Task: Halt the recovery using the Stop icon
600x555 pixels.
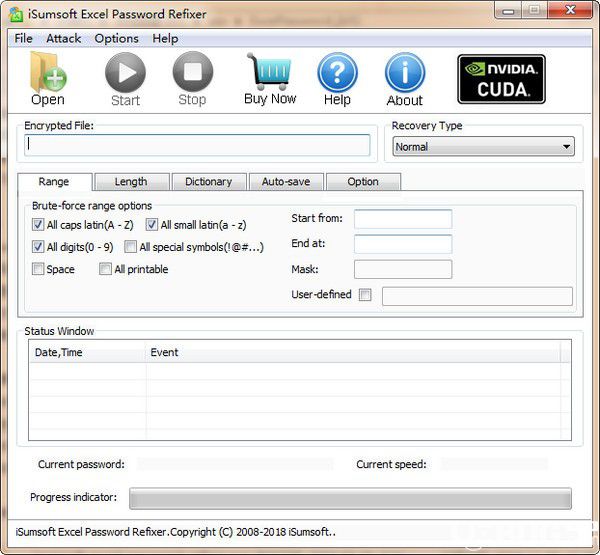Action: 192,79
